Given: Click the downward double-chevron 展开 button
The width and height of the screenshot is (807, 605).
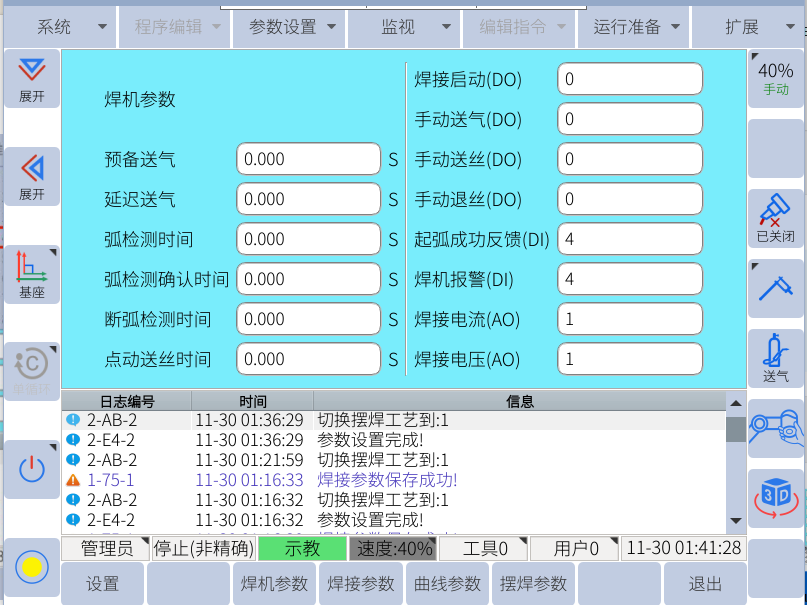Looking at the screenshot, I should (31, 79).
